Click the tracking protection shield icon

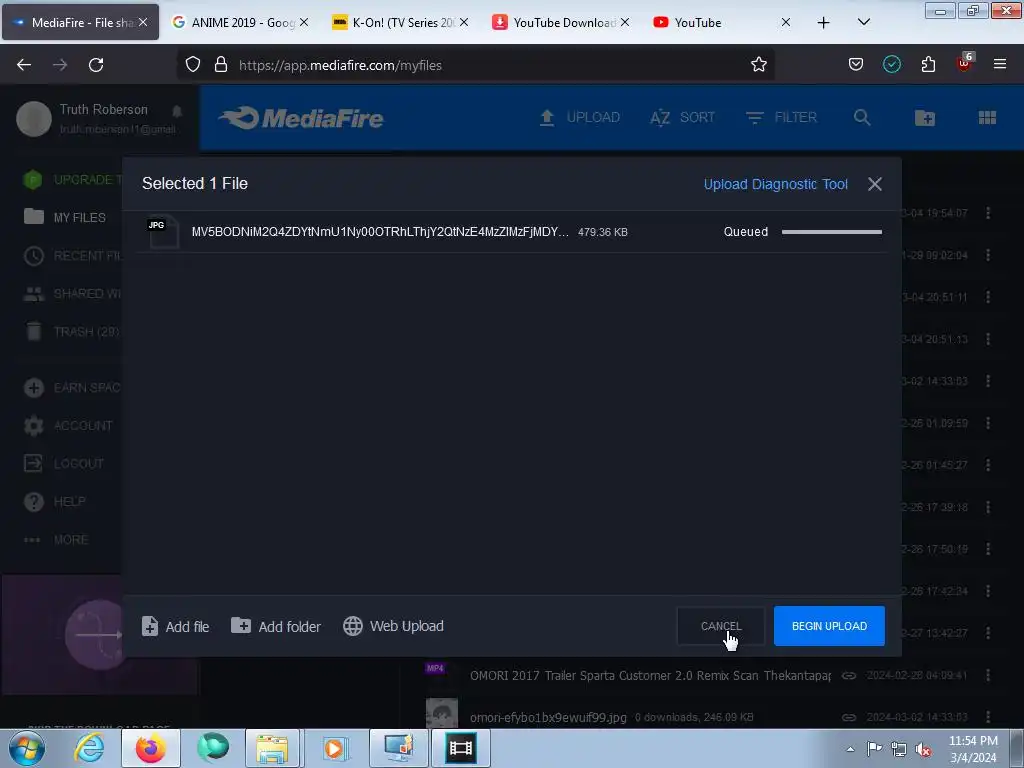[193, 65]
